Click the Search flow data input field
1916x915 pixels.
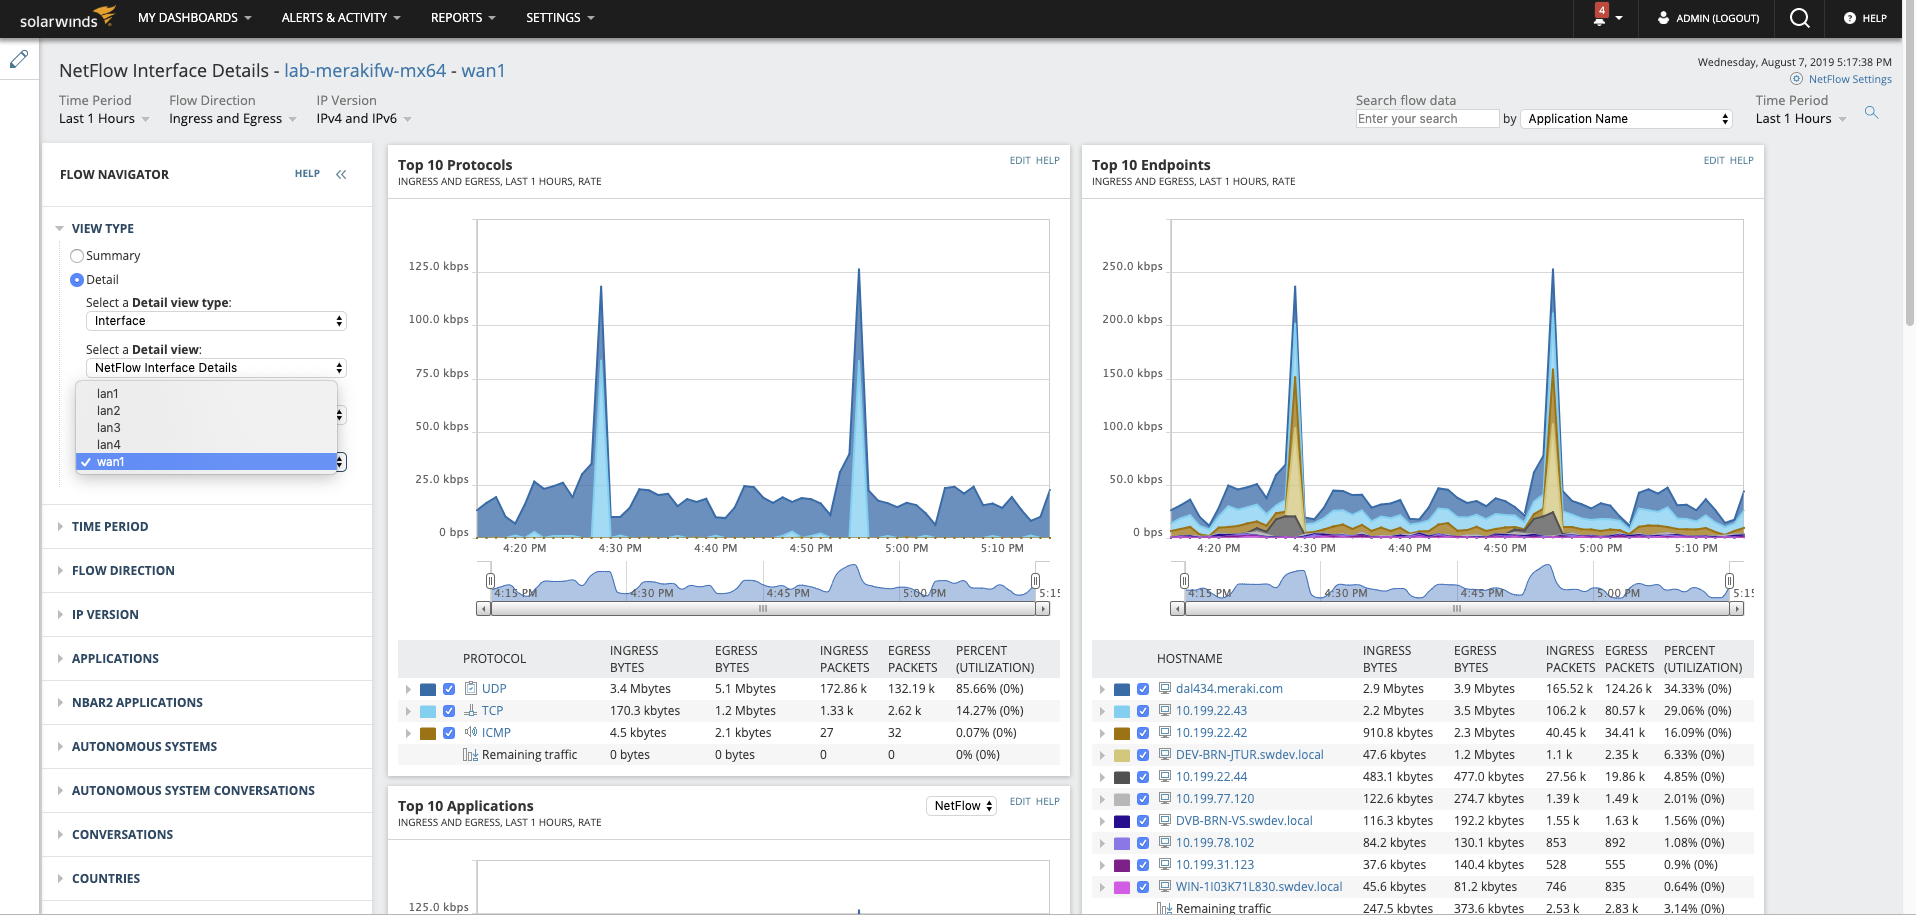(x=1427, y=119)
